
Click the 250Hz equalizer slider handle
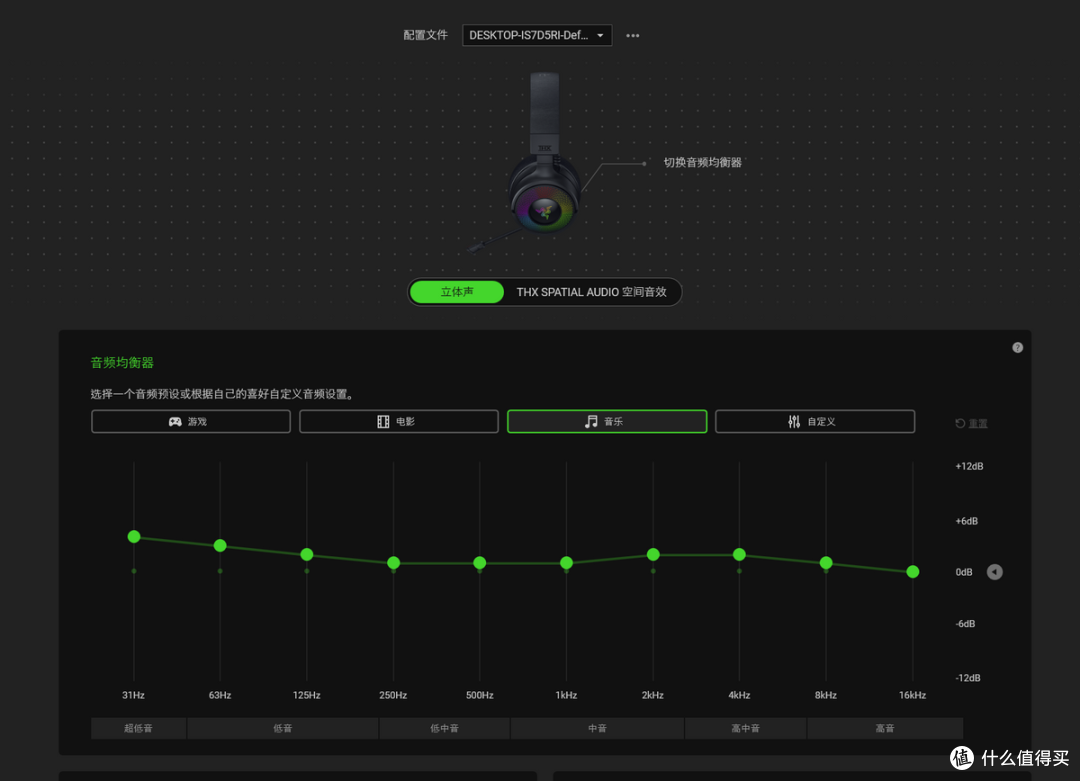(393, 563)
